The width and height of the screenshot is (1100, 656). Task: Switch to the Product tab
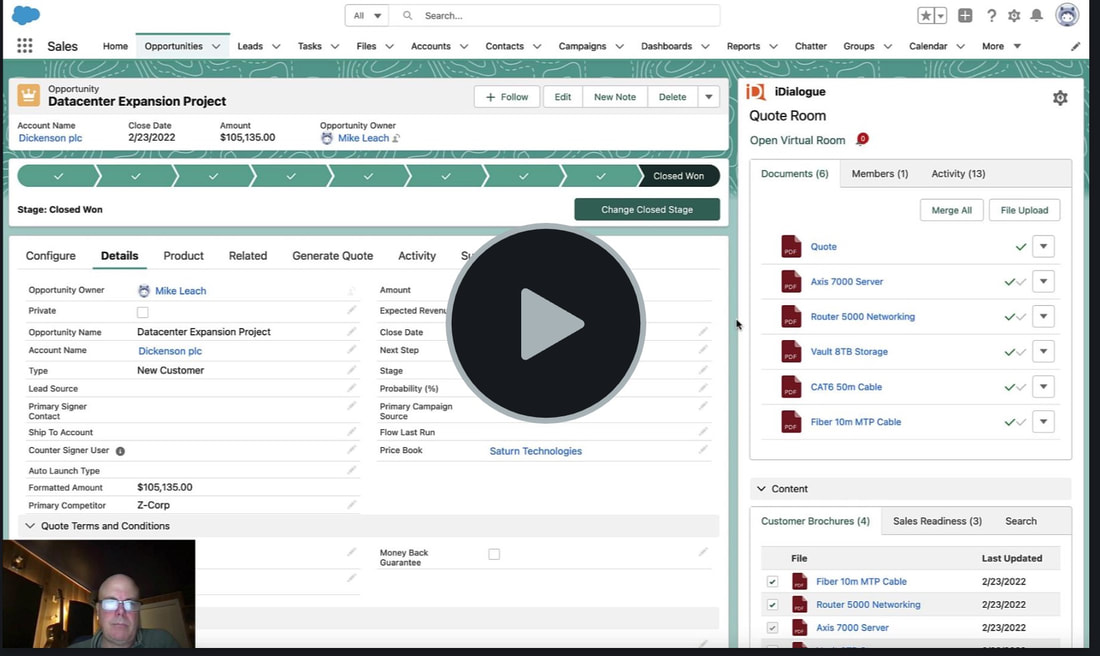[x=183, y=256]
